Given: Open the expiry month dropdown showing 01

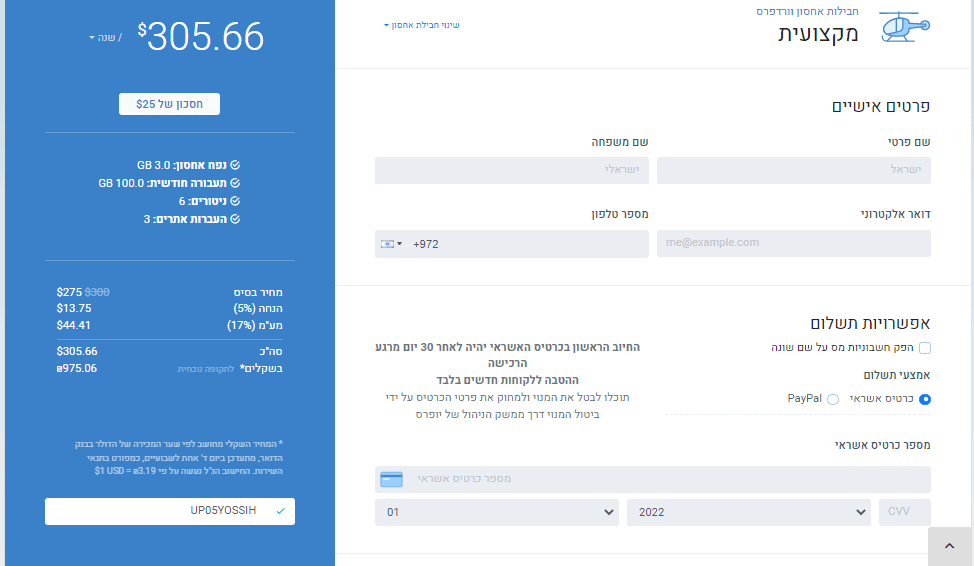Looking at the screenshot, I should pos(497,513).
